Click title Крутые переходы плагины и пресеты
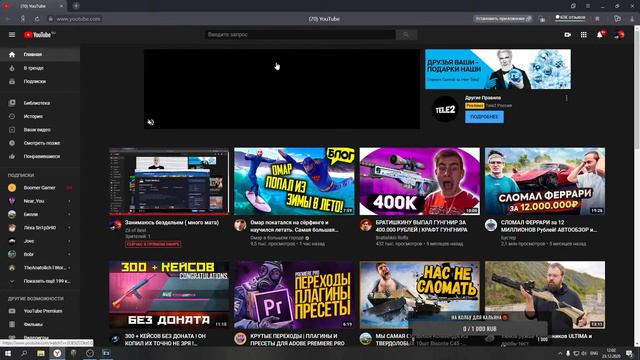The height and width of the screenshot is (360, 640). click(297, 340)
